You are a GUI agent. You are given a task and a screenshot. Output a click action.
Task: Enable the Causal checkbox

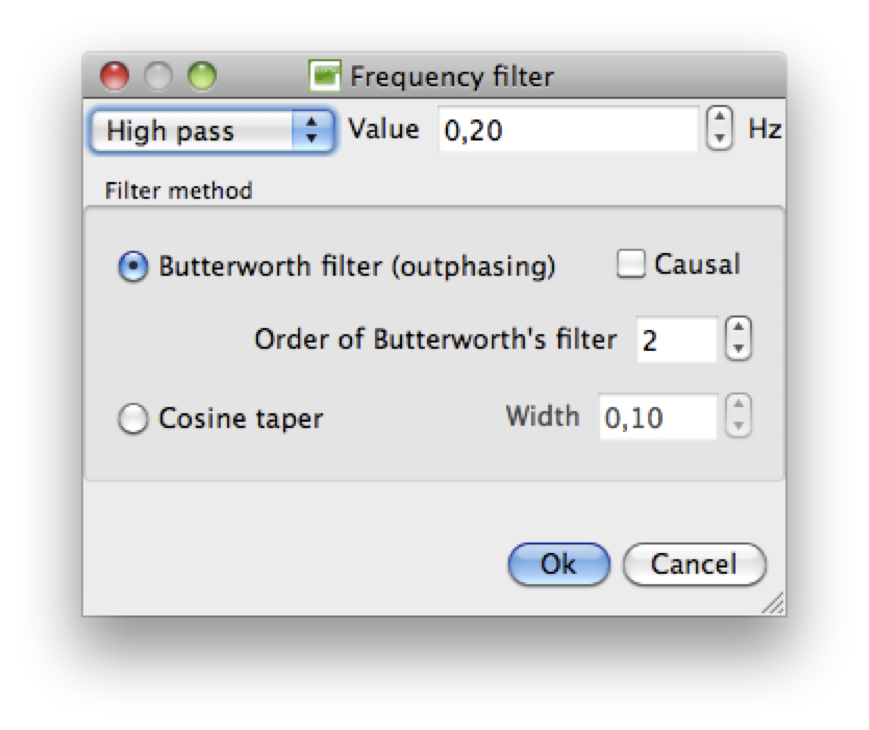click(629, 265)
